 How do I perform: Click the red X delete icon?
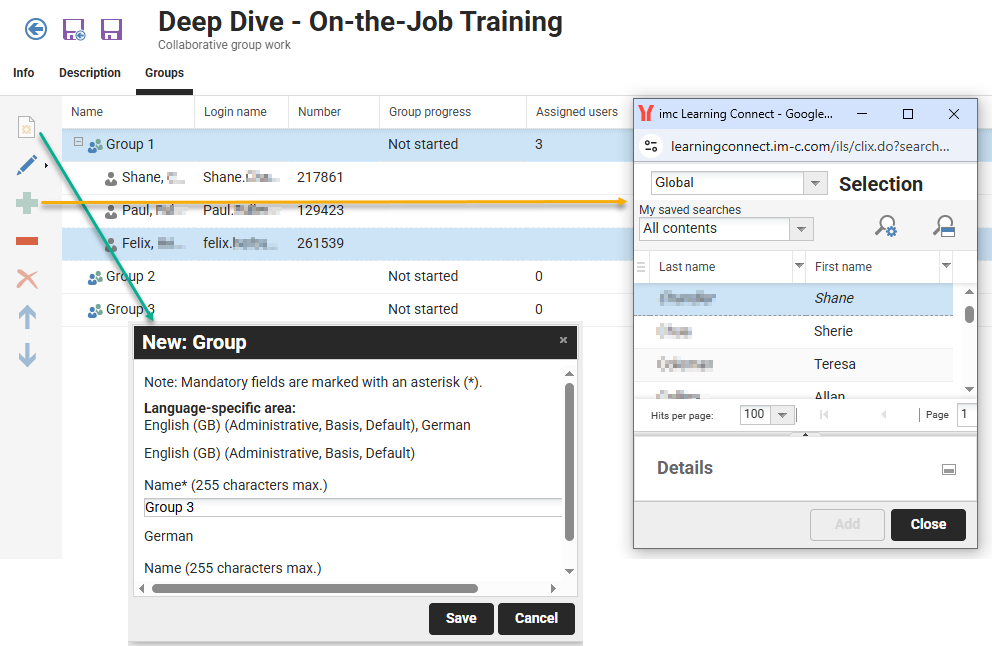pyautogui.click(x=26, y=278)
